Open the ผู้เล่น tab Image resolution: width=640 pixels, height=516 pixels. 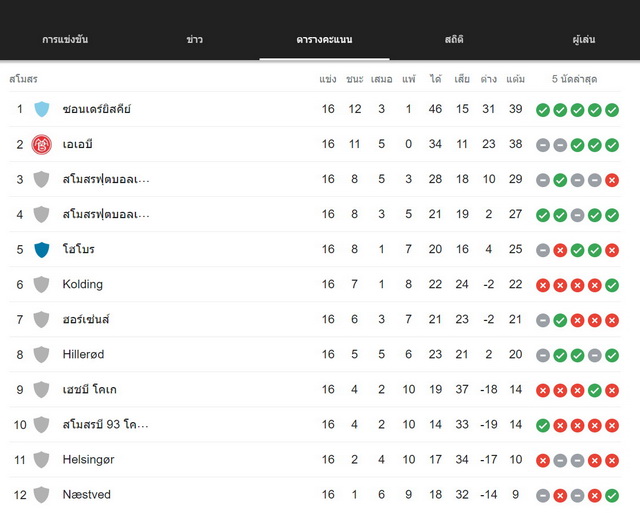click(x=583, y=40)
